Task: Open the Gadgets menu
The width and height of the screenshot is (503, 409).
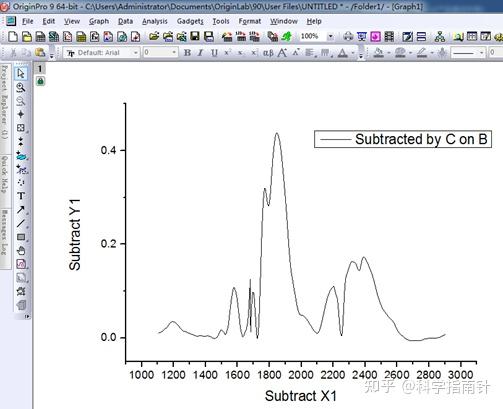Action: pos(190,21)
